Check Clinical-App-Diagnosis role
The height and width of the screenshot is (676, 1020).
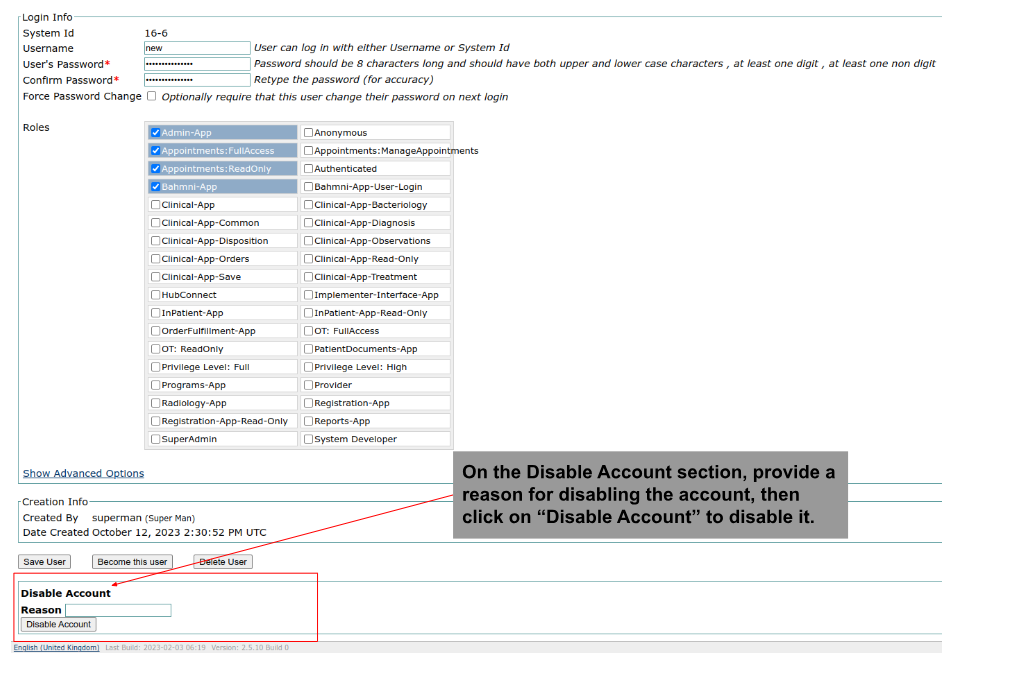(308, 223)
